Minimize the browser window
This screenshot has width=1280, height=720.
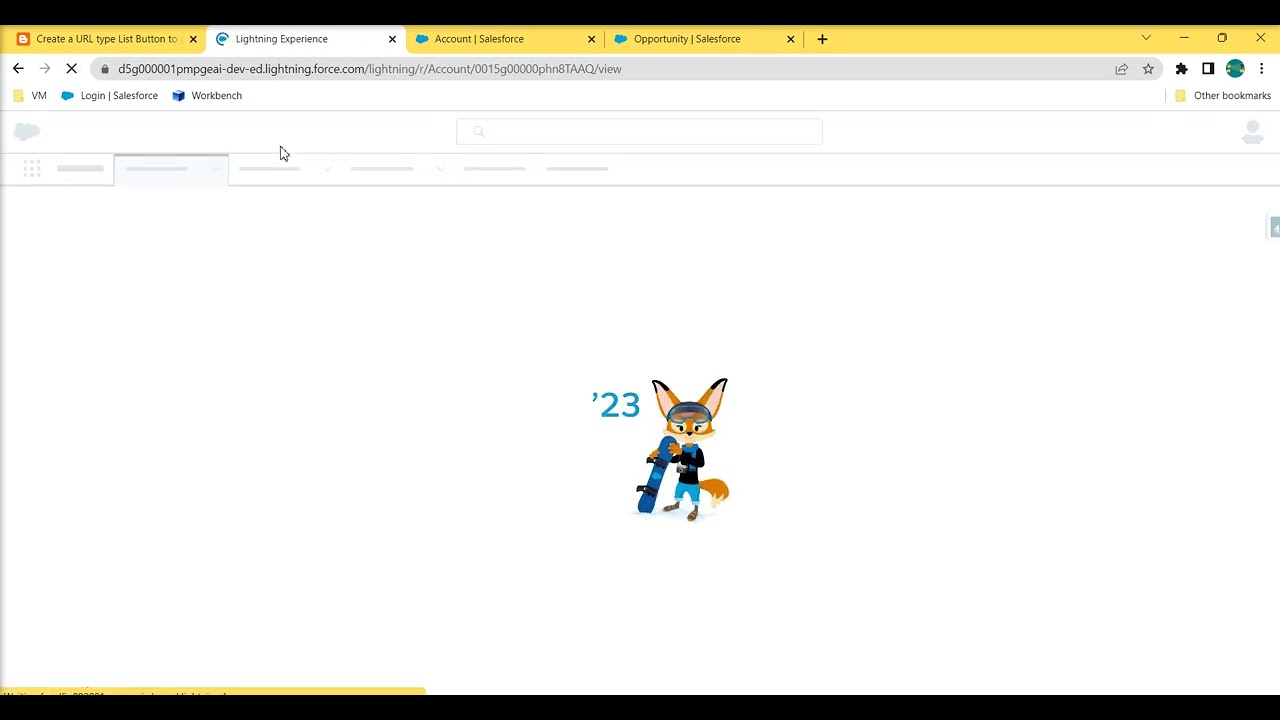tap(1184, 38)
